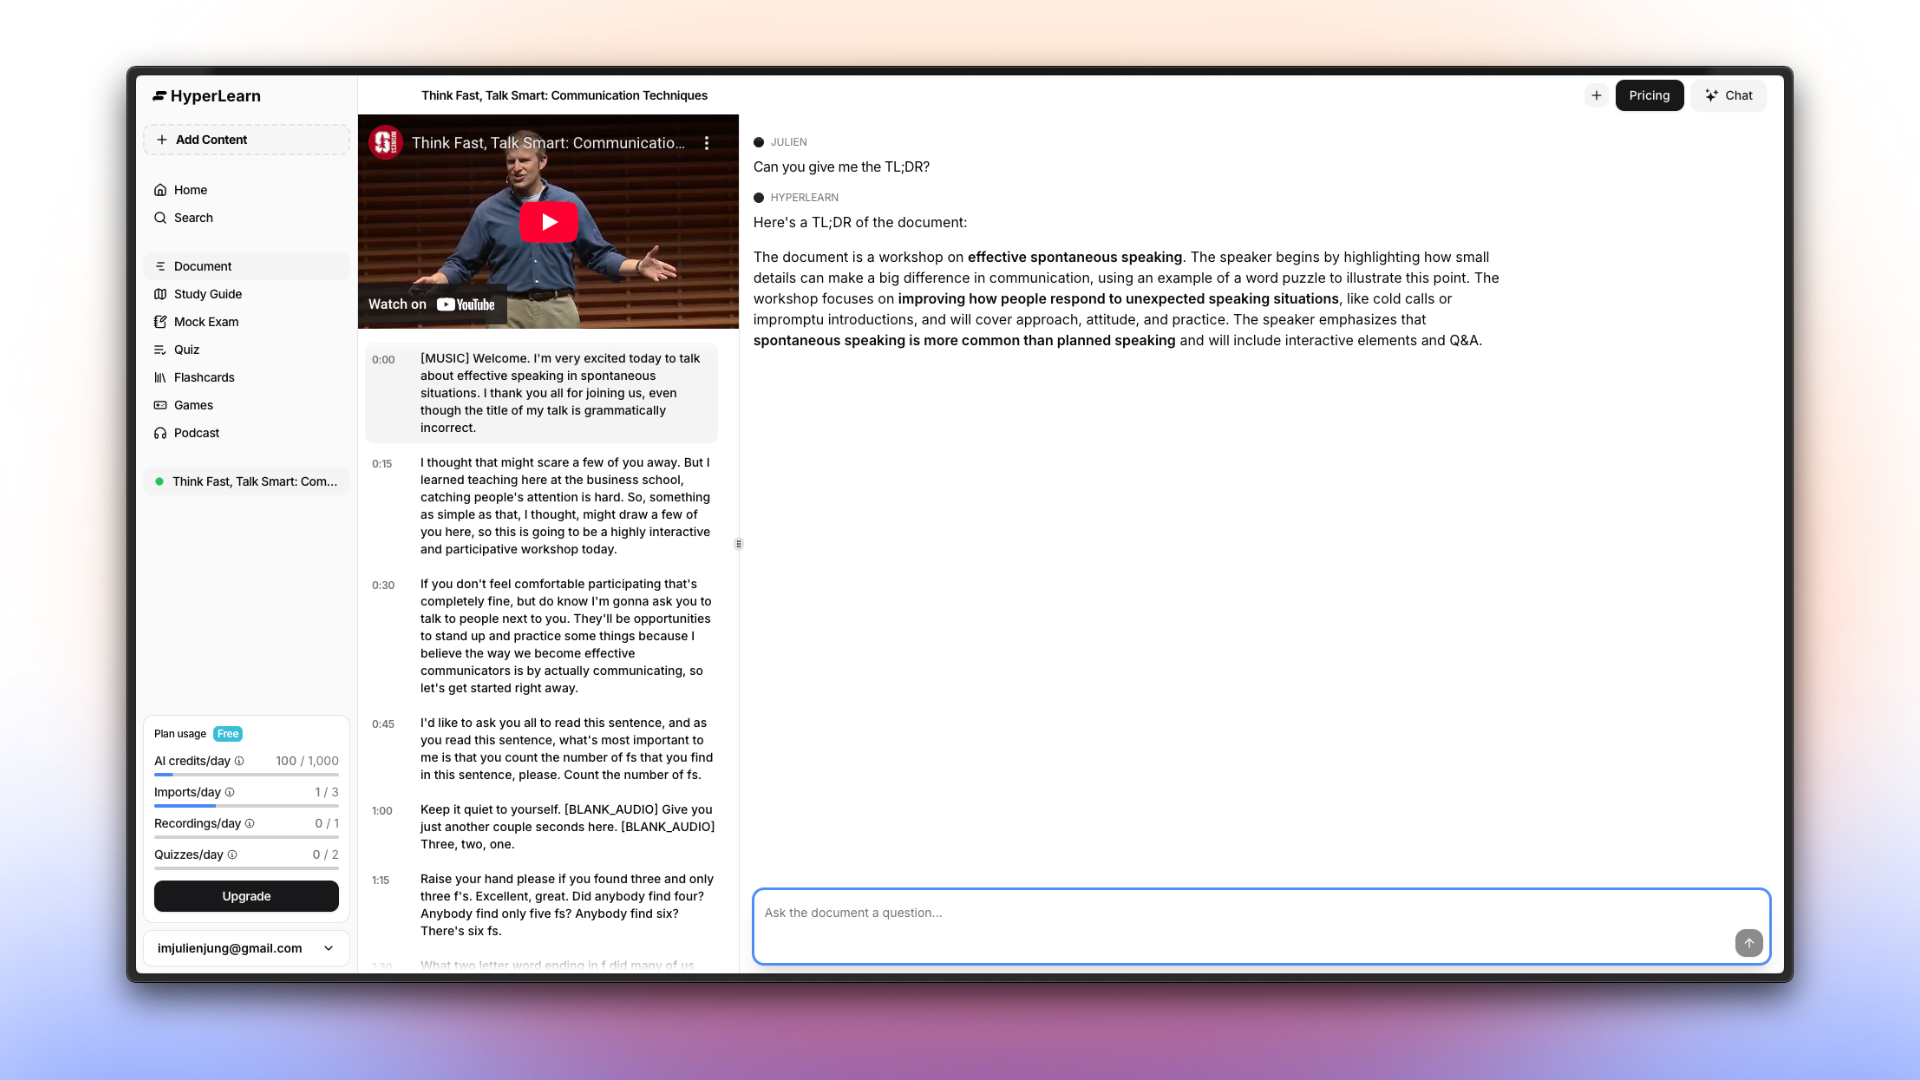Click the panel resize divider handle
This screenshot has height=1080, width=1920.
(x=739, y=544)
